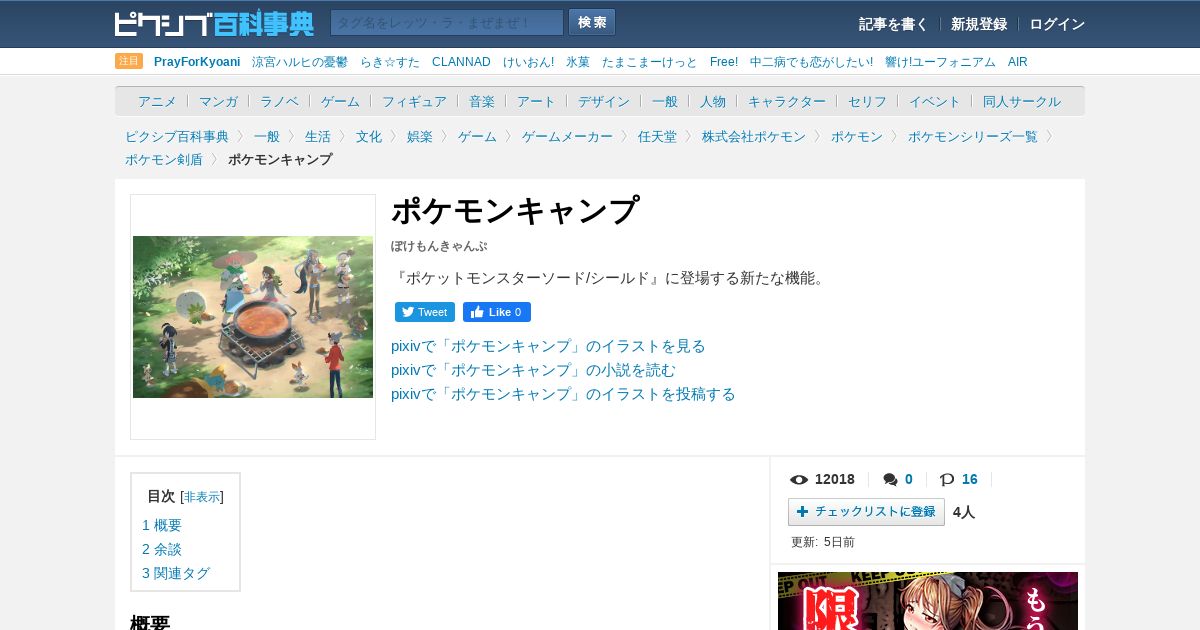The height and width of the screenshot is (630, 1200).
Task: Select the アート category tab
Action: (536, 101)
